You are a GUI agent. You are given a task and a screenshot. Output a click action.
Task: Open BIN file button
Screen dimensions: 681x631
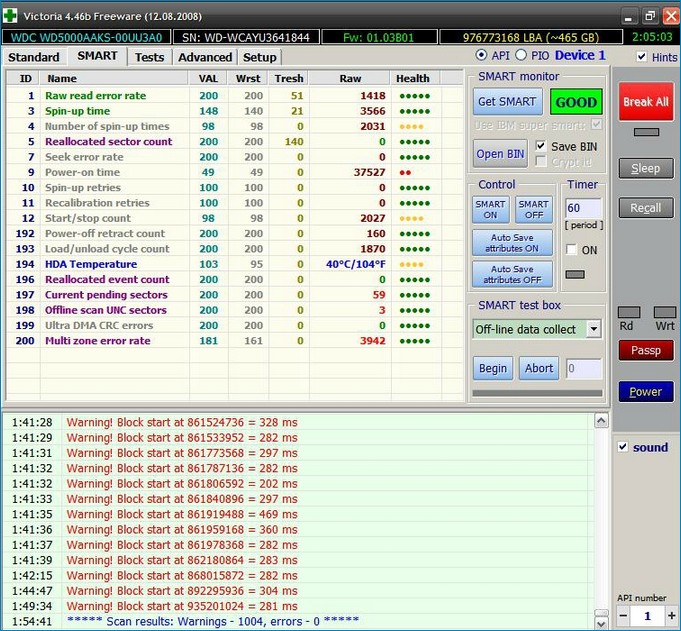click(x=500, y=153)
